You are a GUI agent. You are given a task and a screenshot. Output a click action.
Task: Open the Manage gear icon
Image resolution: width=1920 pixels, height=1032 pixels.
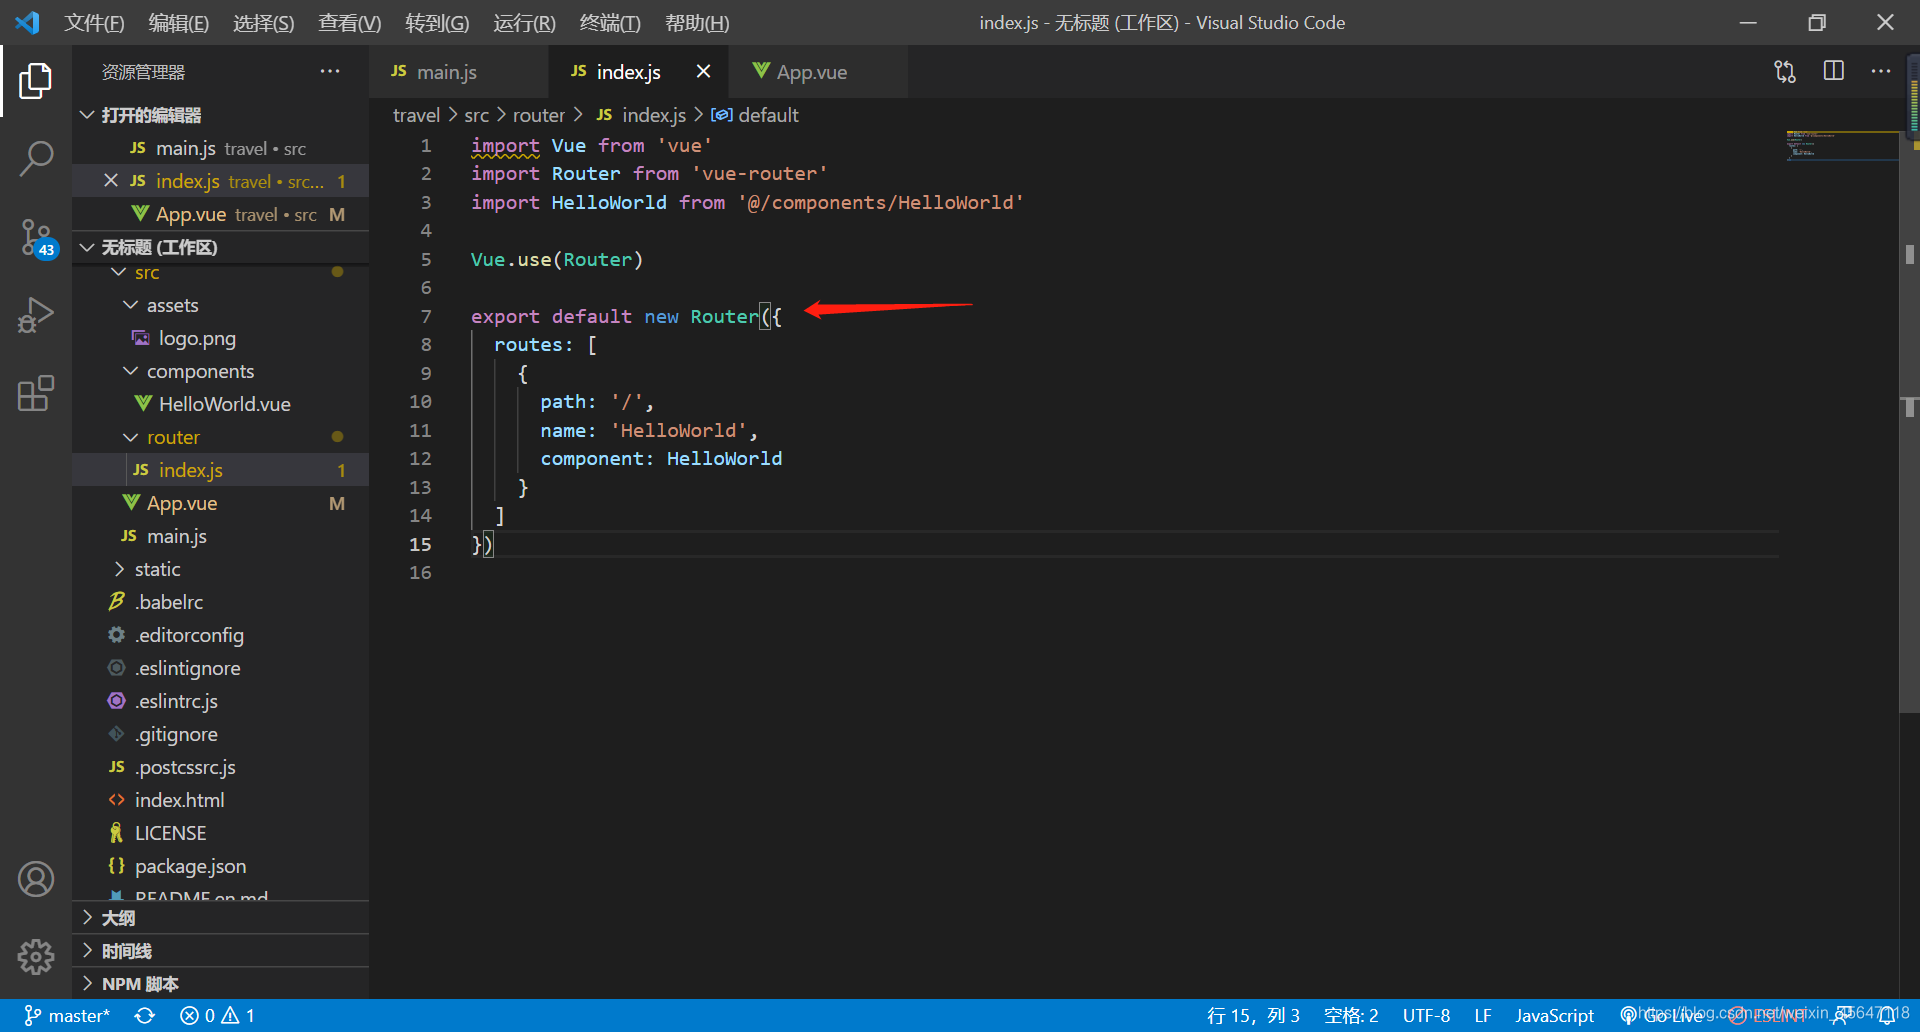[36, 957]
